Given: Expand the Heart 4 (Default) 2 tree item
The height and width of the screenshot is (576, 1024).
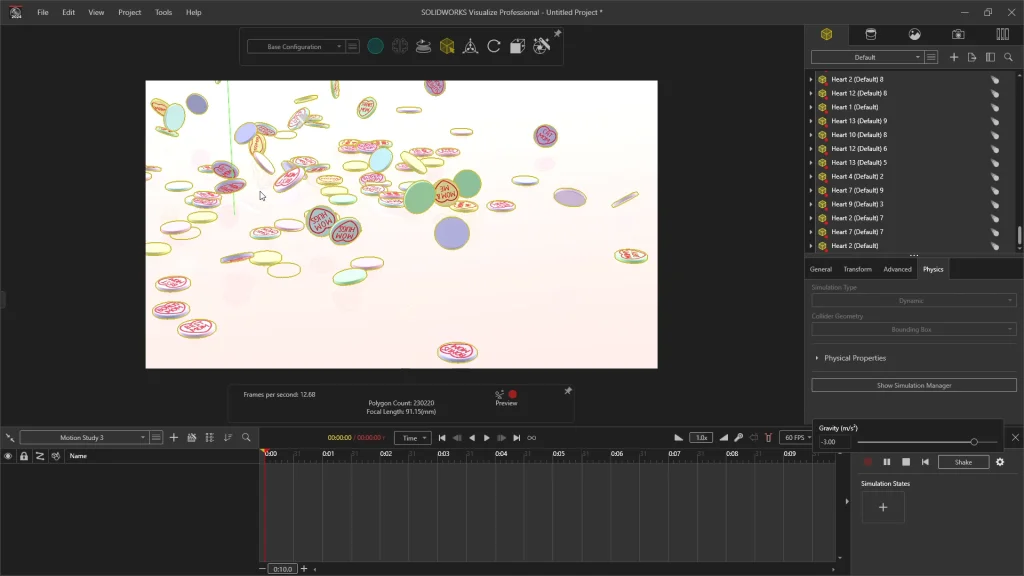Looking at the screenshot, I should [x=811, y=177].
